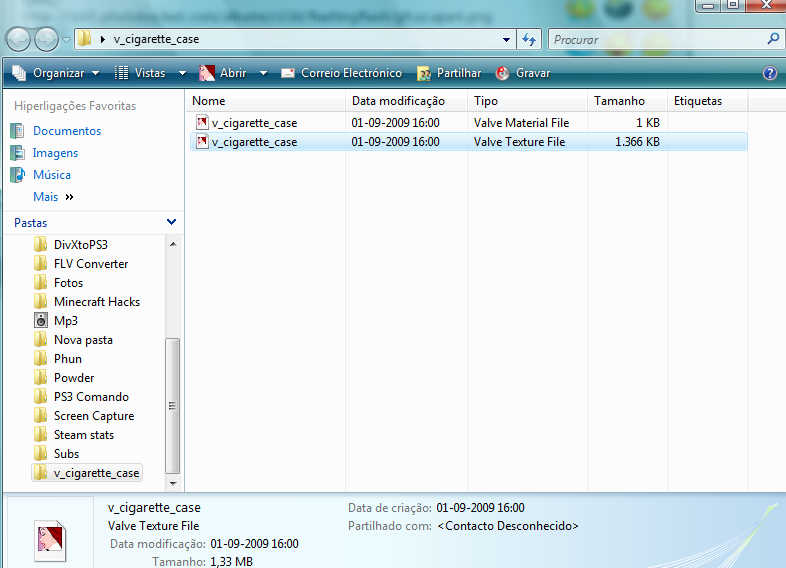Click the search magnifier icon
The width and height of the screenshot is (786, 568).
pos(773,39)
